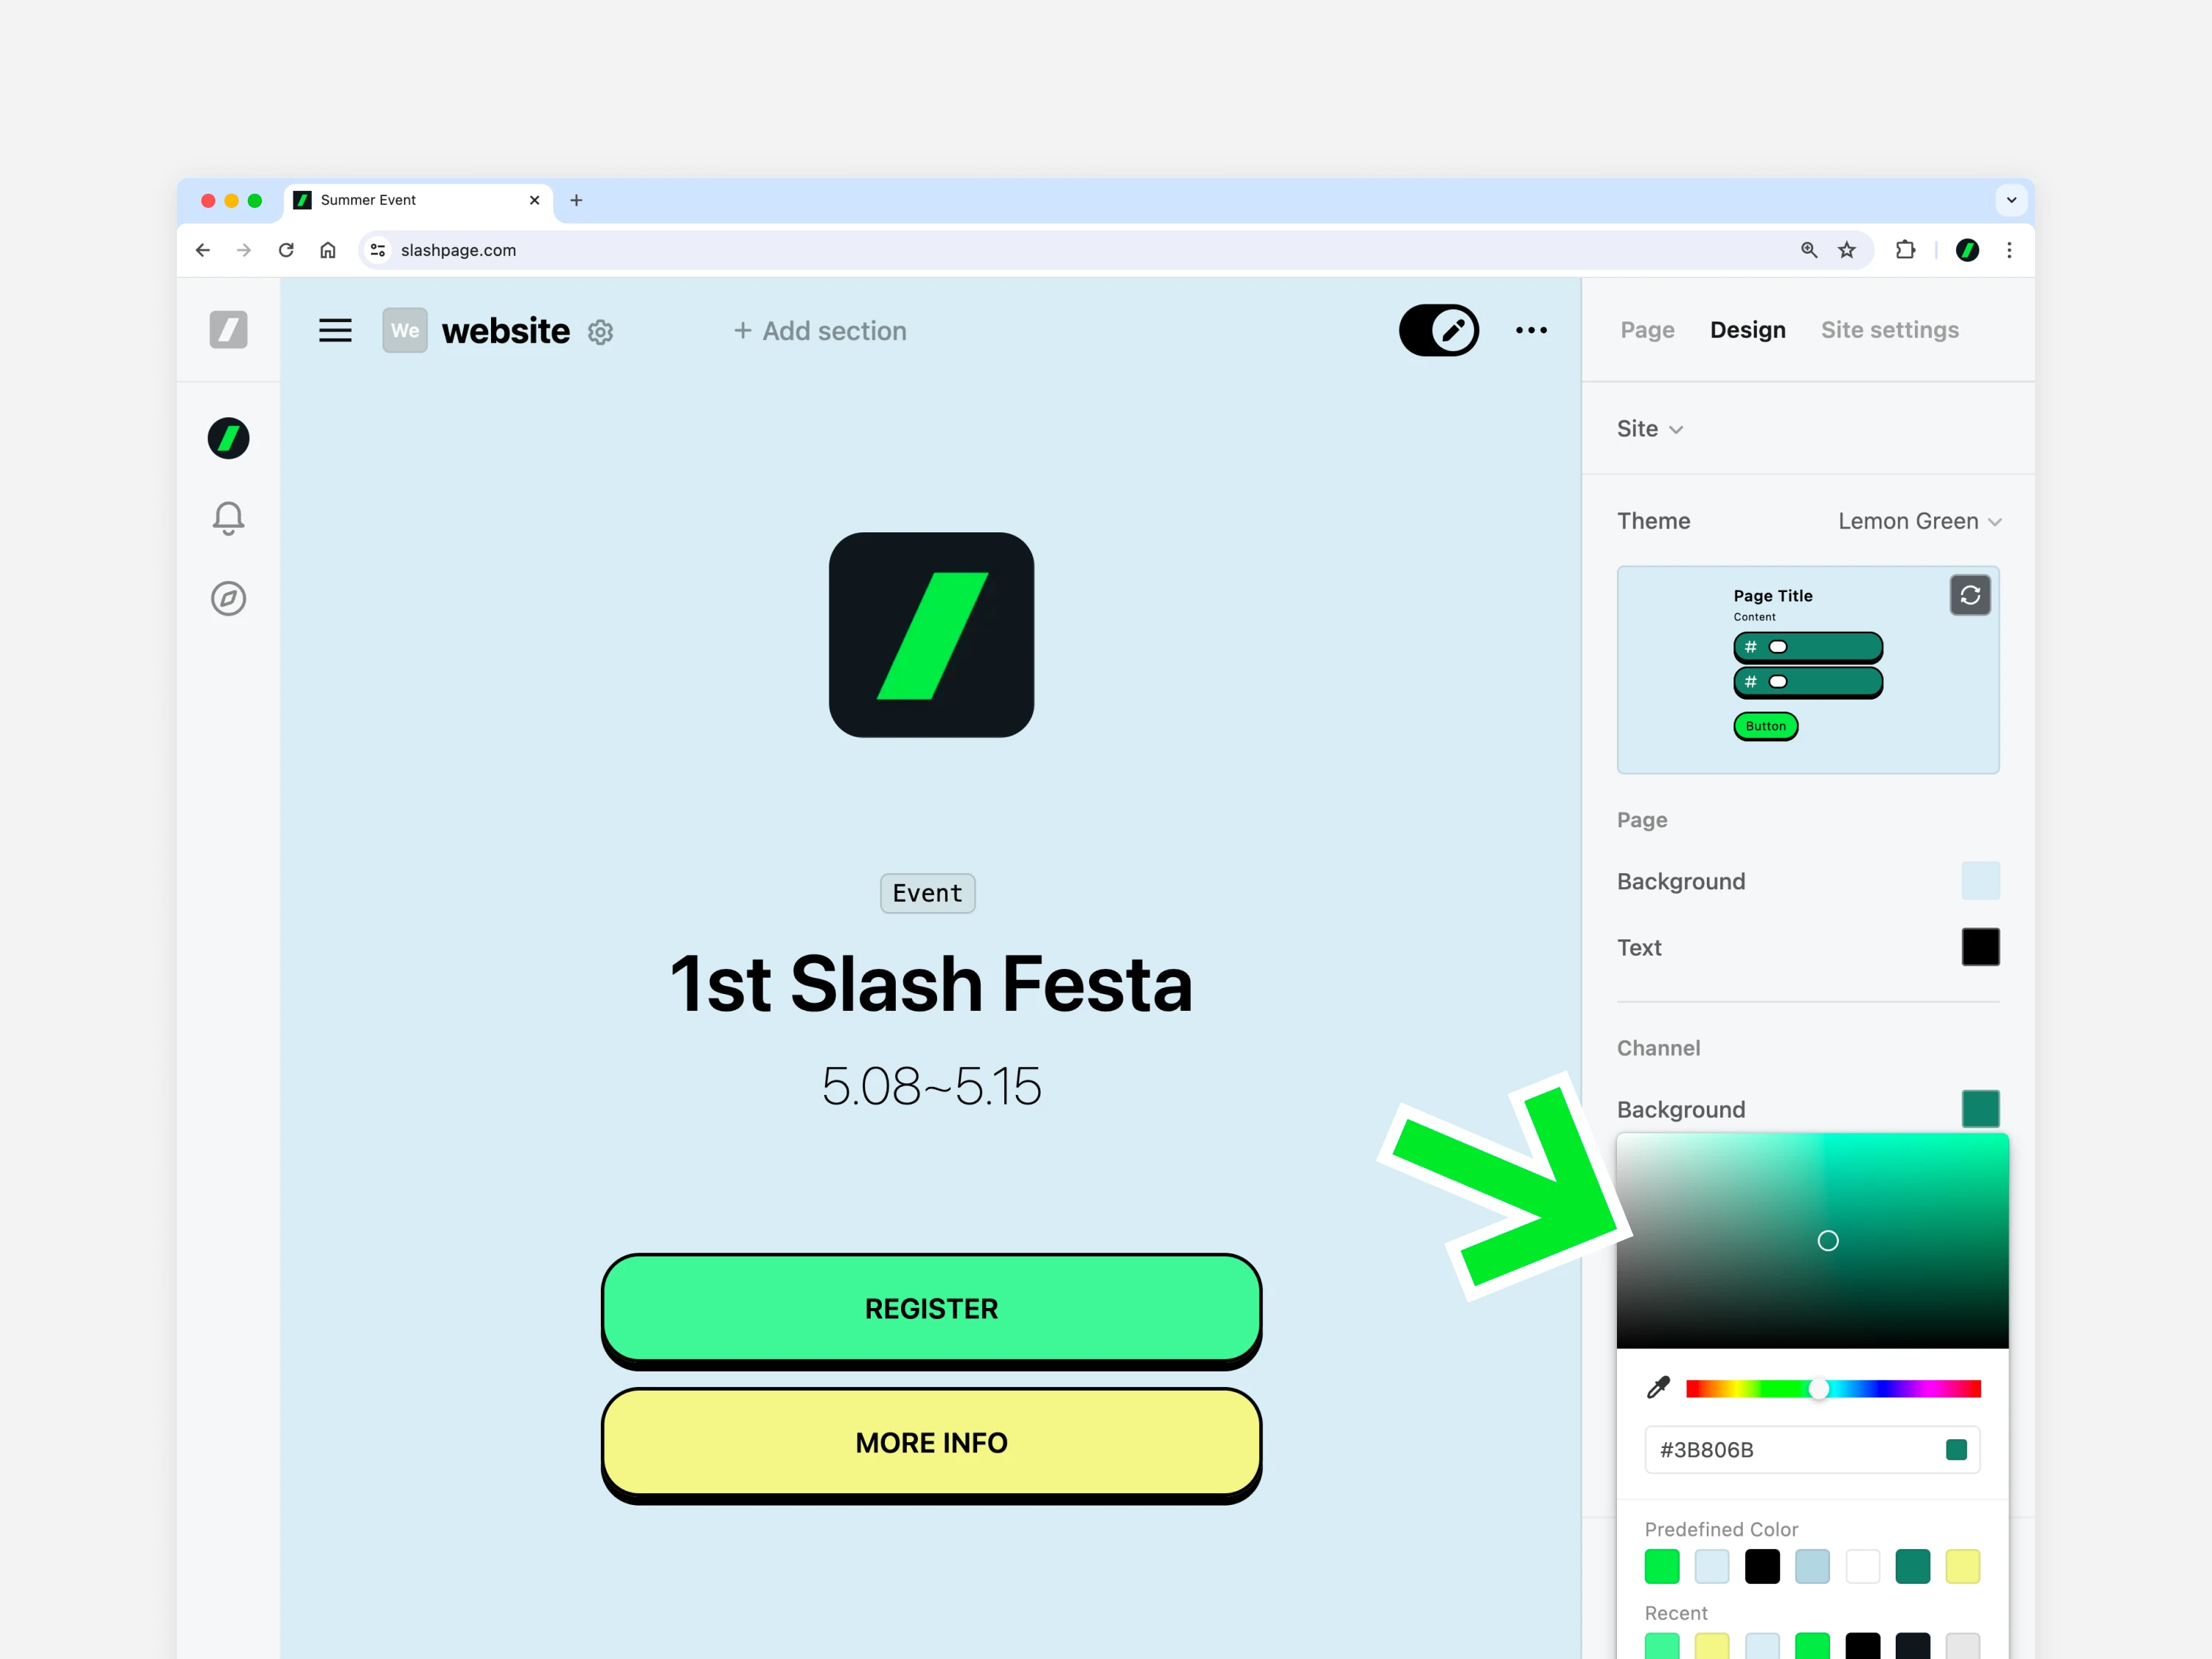Click the REGISTER button
Screen dimensions: 2212x1659
pos(931,1308)
